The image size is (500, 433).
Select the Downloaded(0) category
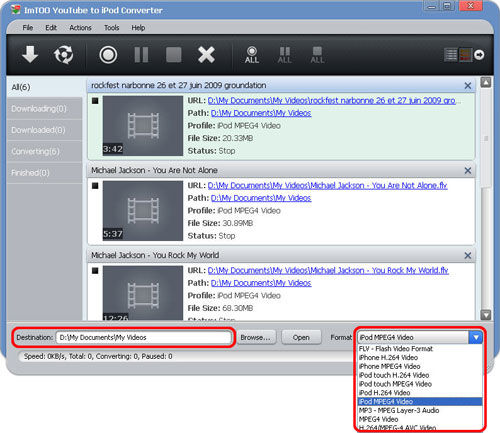44,130
